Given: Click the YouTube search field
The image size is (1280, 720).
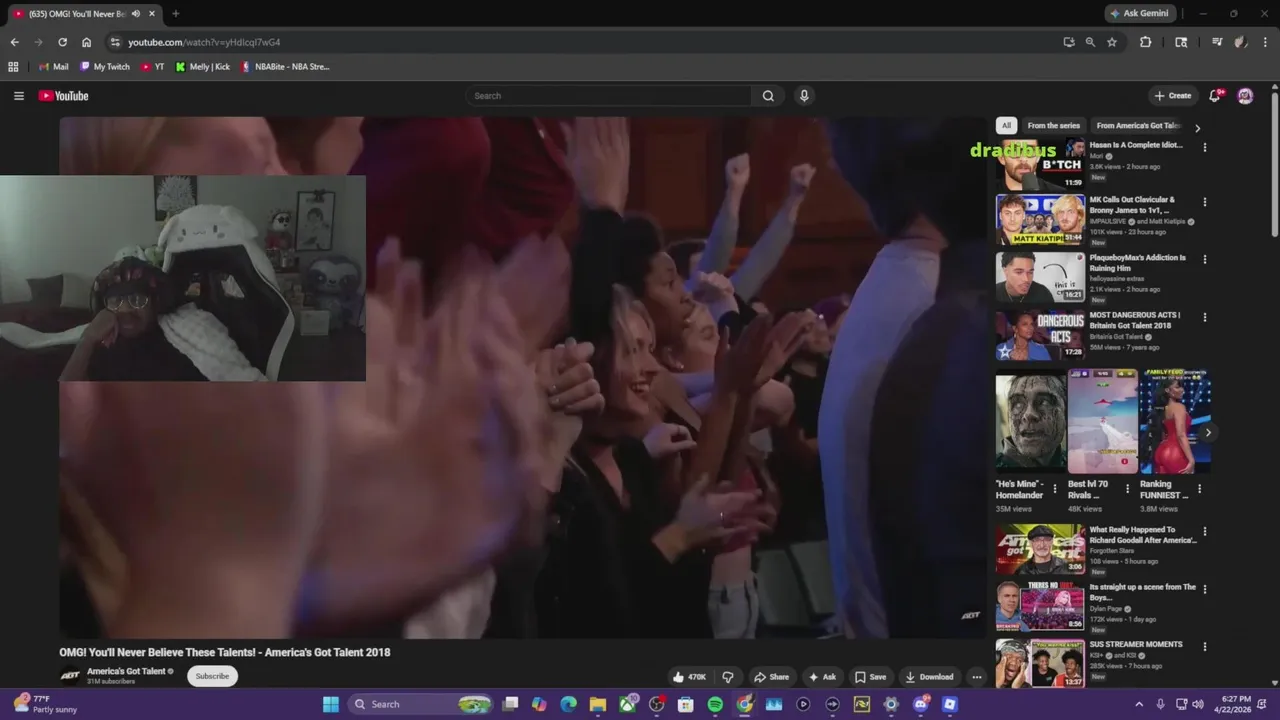Looking at the screenshot, I should point(610,96).
